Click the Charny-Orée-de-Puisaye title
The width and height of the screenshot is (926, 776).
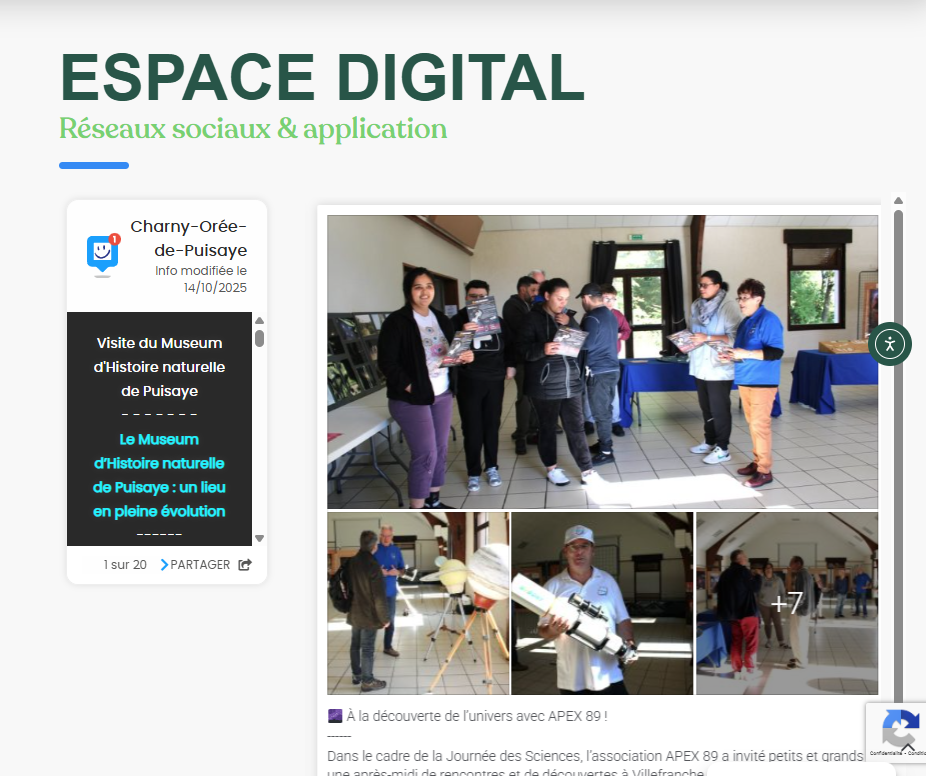coord(188,238)
